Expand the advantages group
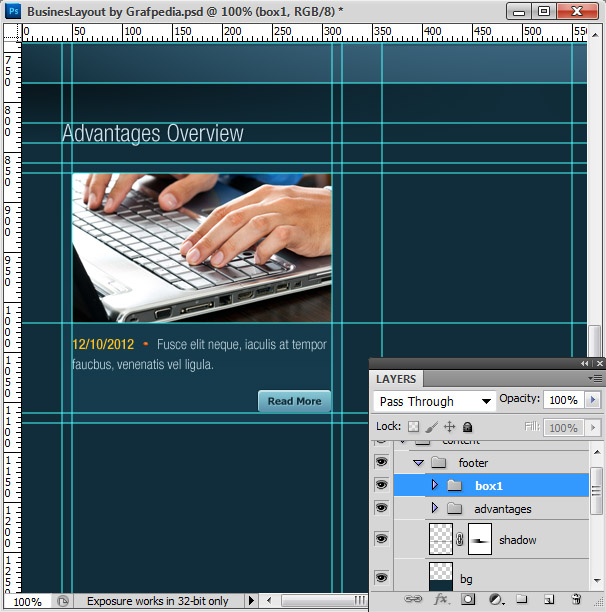 click(x=434, y=508)
